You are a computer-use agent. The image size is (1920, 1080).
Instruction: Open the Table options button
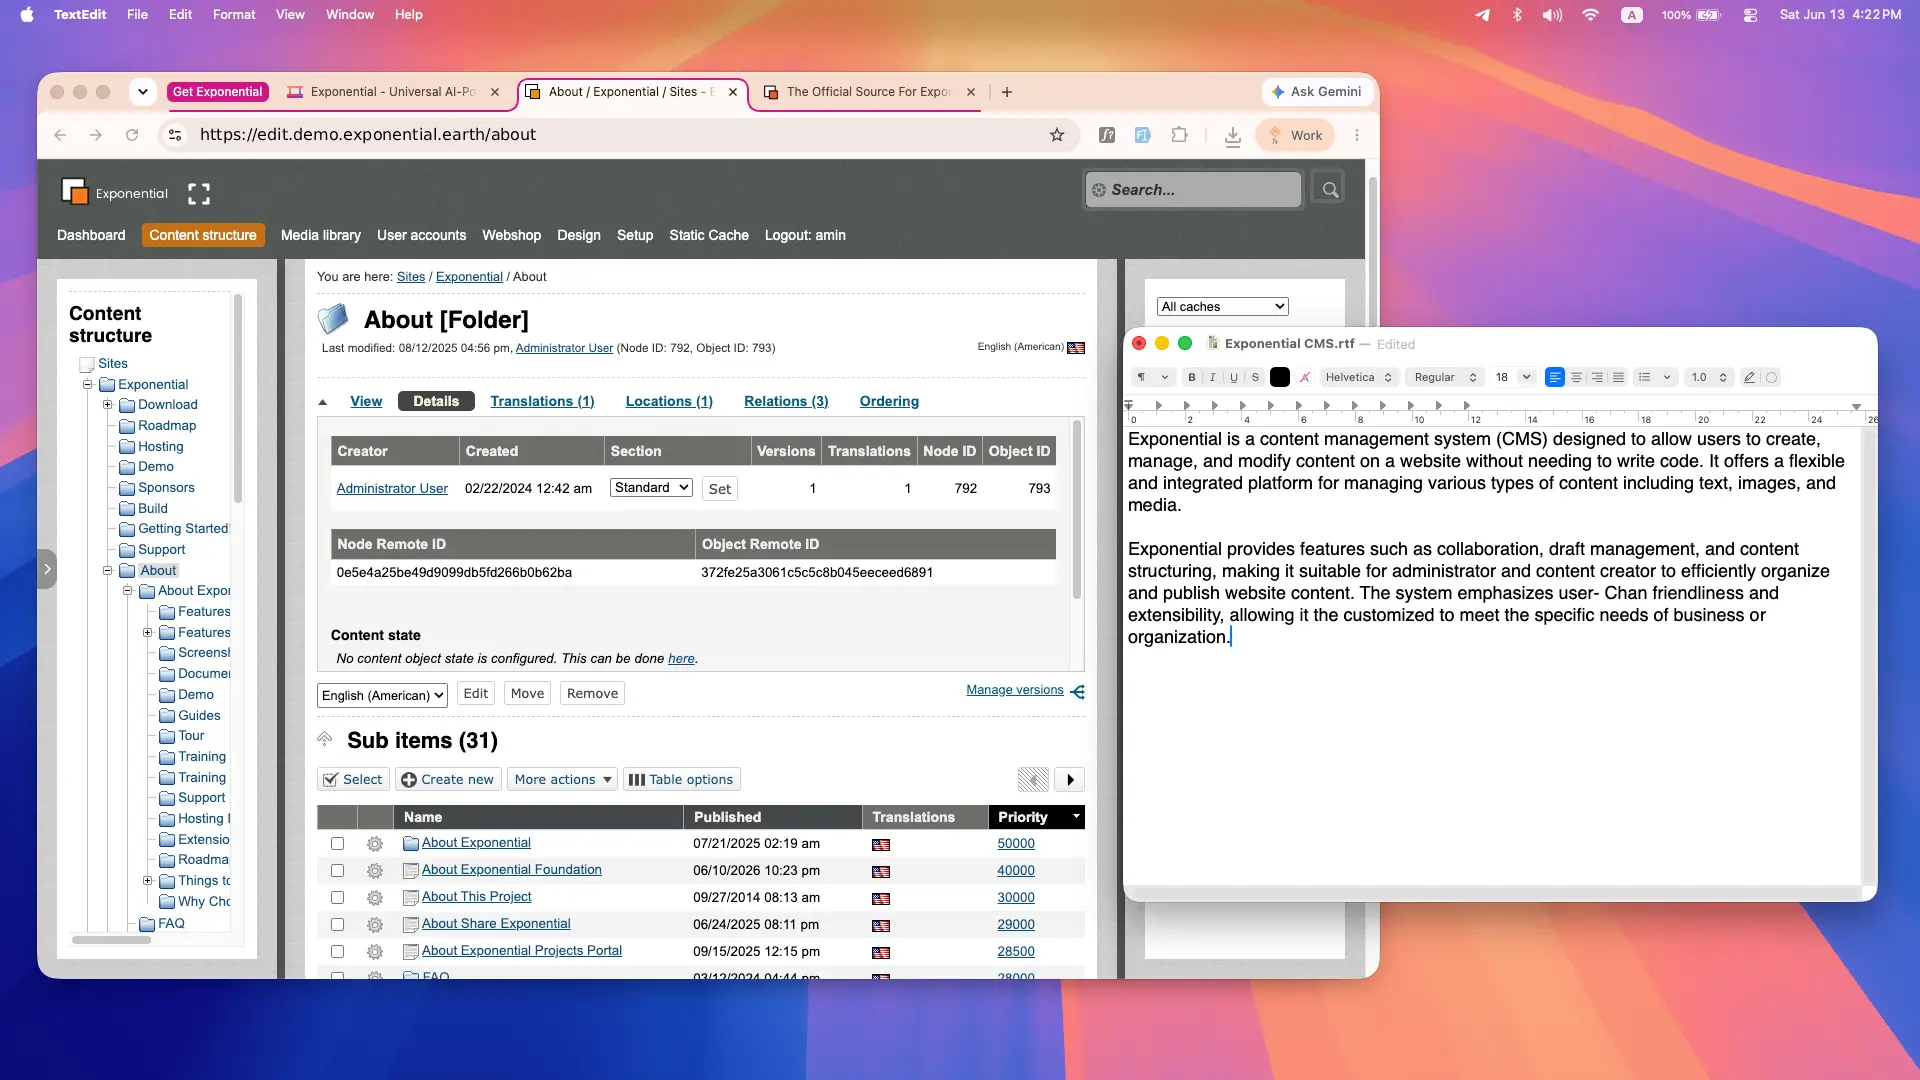tap(681, 780)
